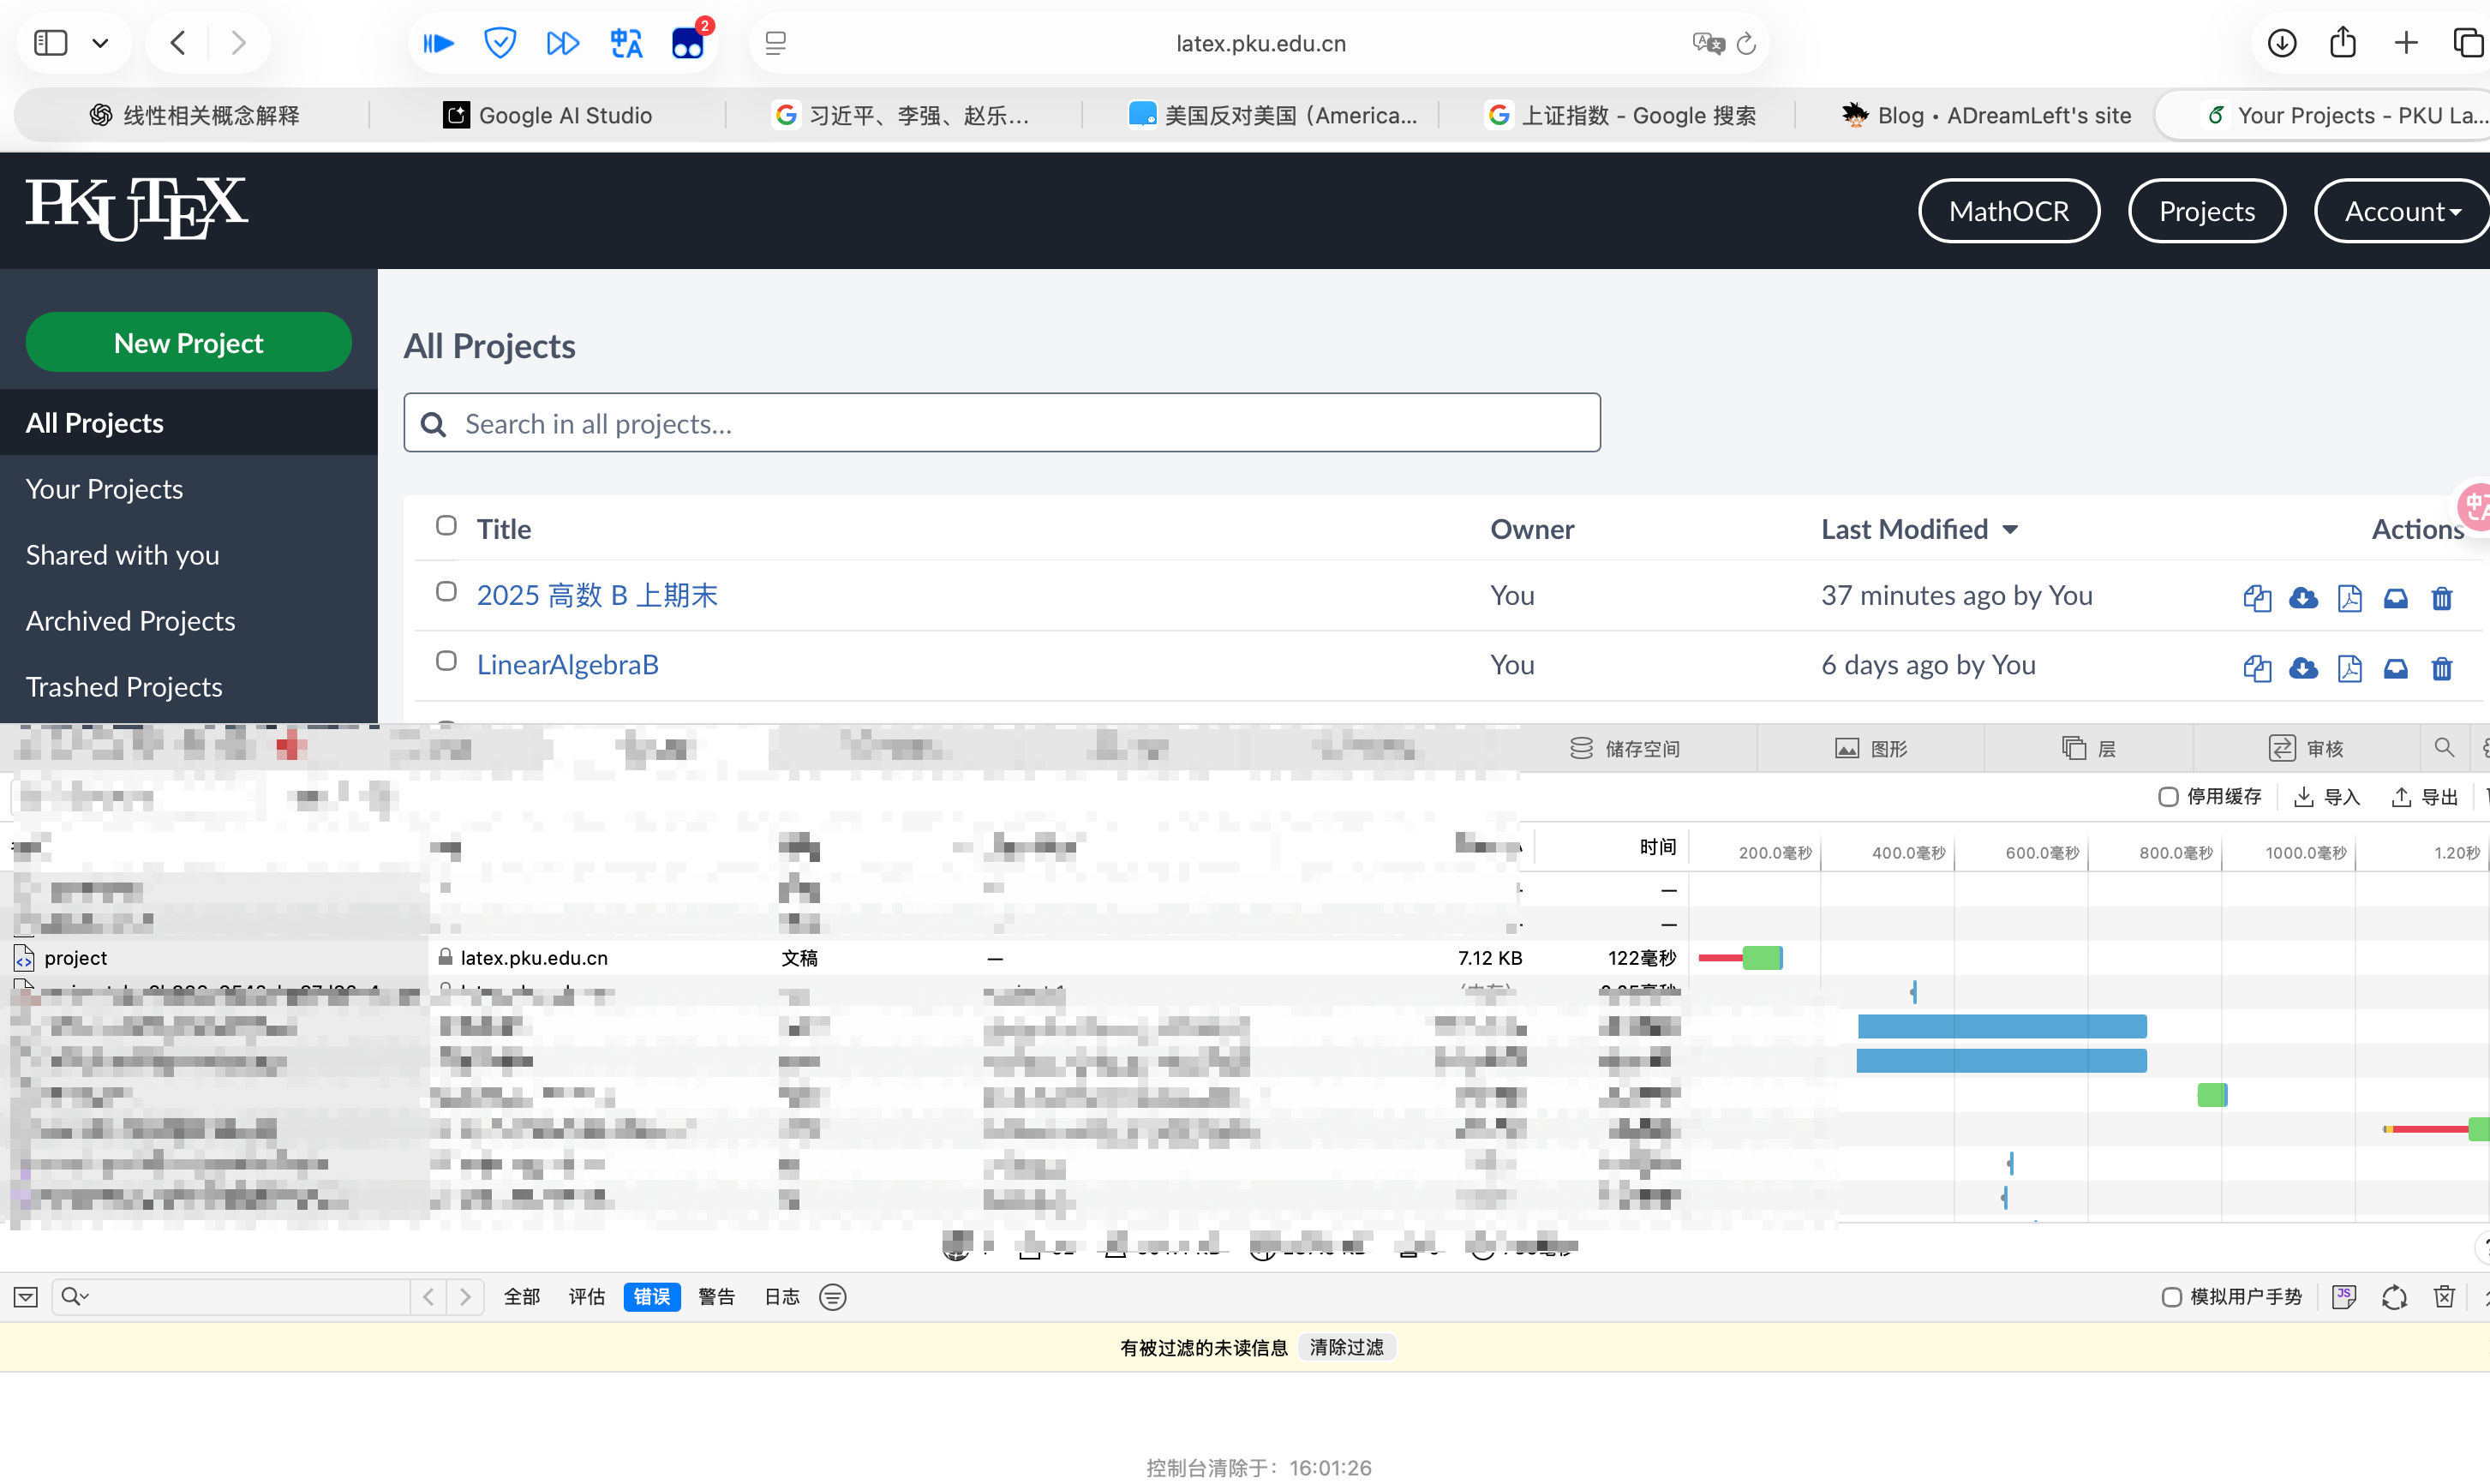Open Safari downloads icon
This screenshot has height=1484, width=2490.
coord(2281,43)
